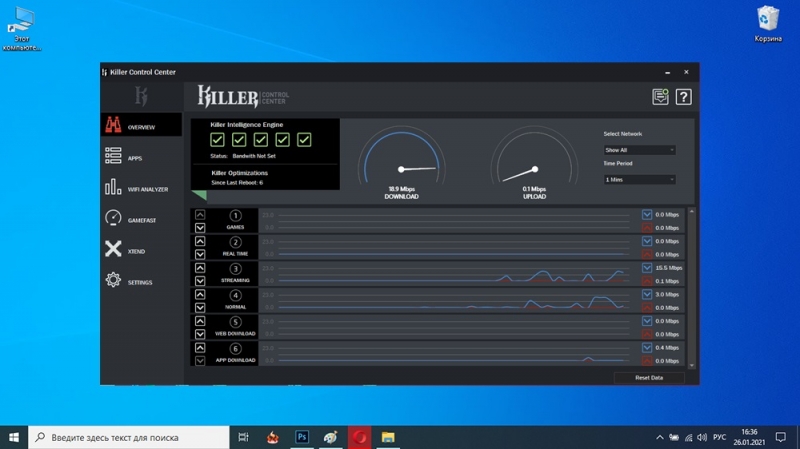The width and height of the screenshot is (800, 449).
Task: Open the Select Network Show All dropdown
Action: point(639,150)
